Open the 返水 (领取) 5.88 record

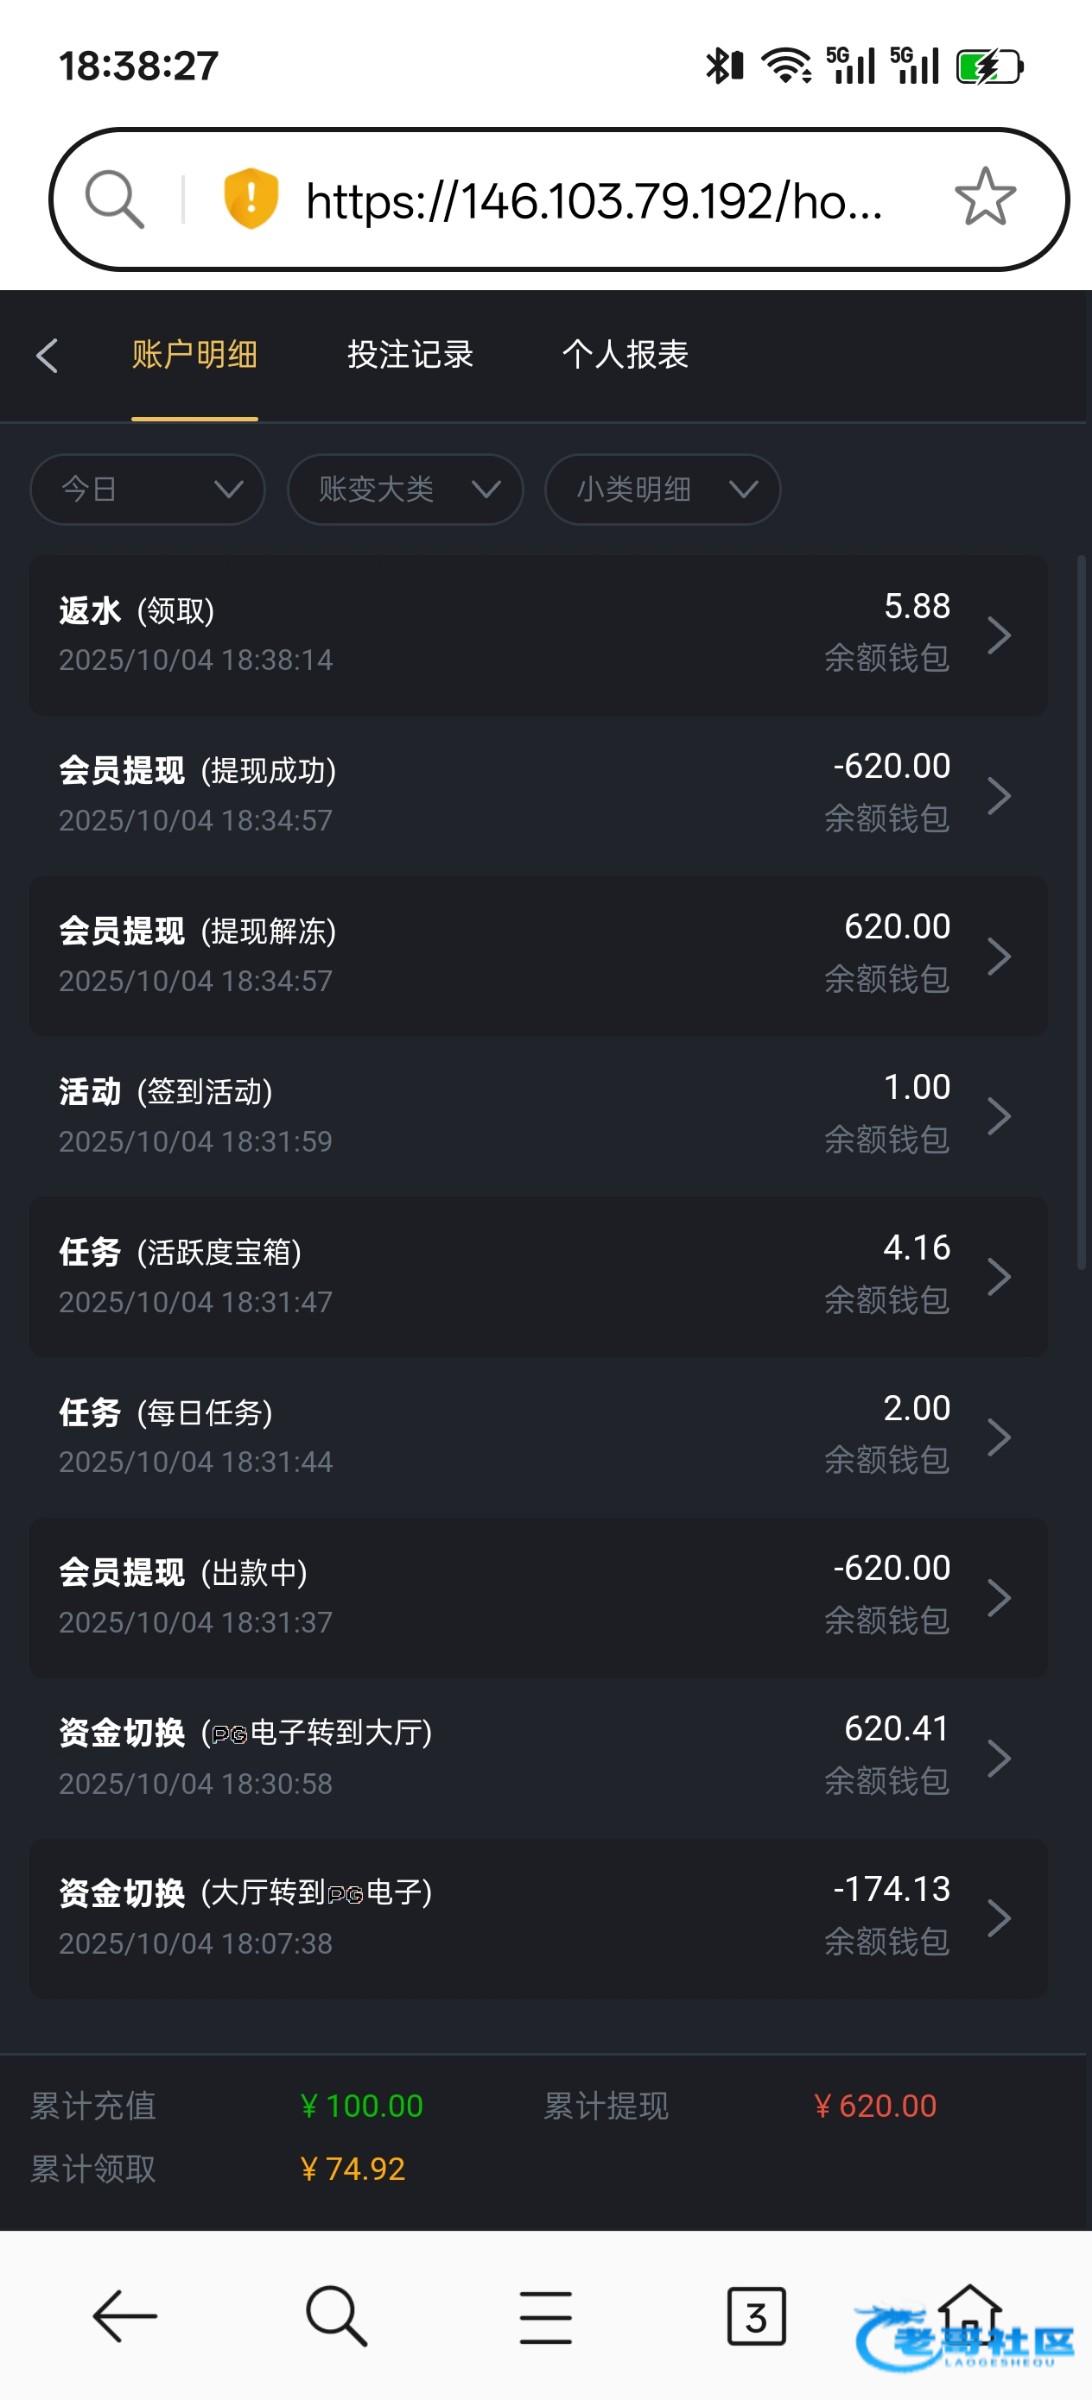point(538,635)
